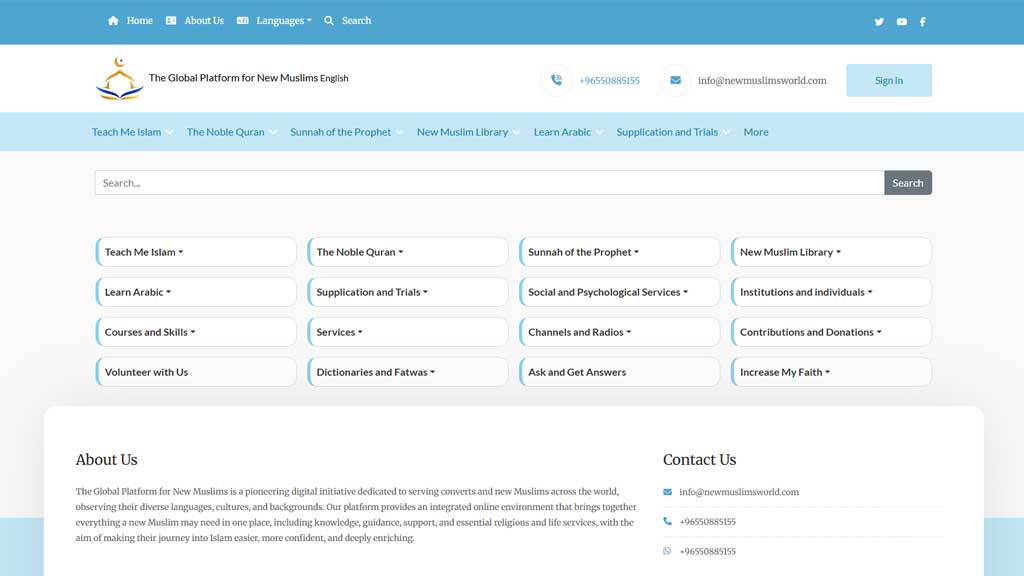Image resolution: width=1024 pixels, height=576 pixels.
Task: Click the gray Search button
Action: pyautogui.click(x=907, y=183)
